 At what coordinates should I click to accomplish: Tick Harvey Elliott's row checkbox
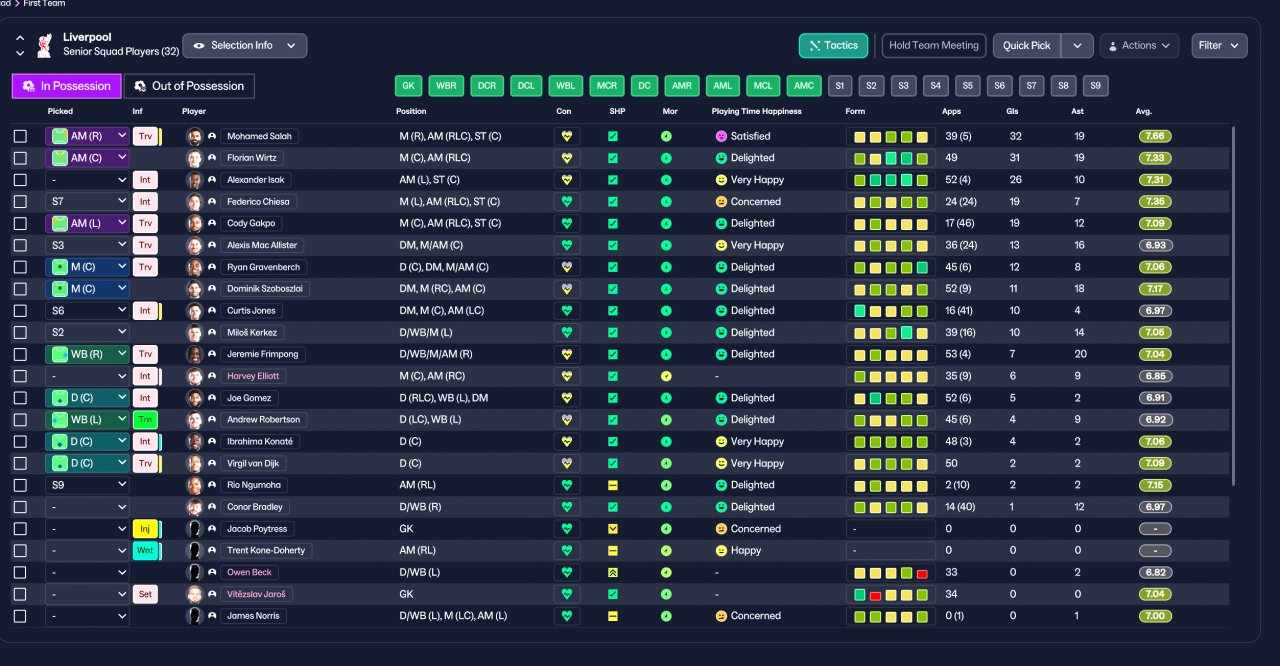(20, 376)
